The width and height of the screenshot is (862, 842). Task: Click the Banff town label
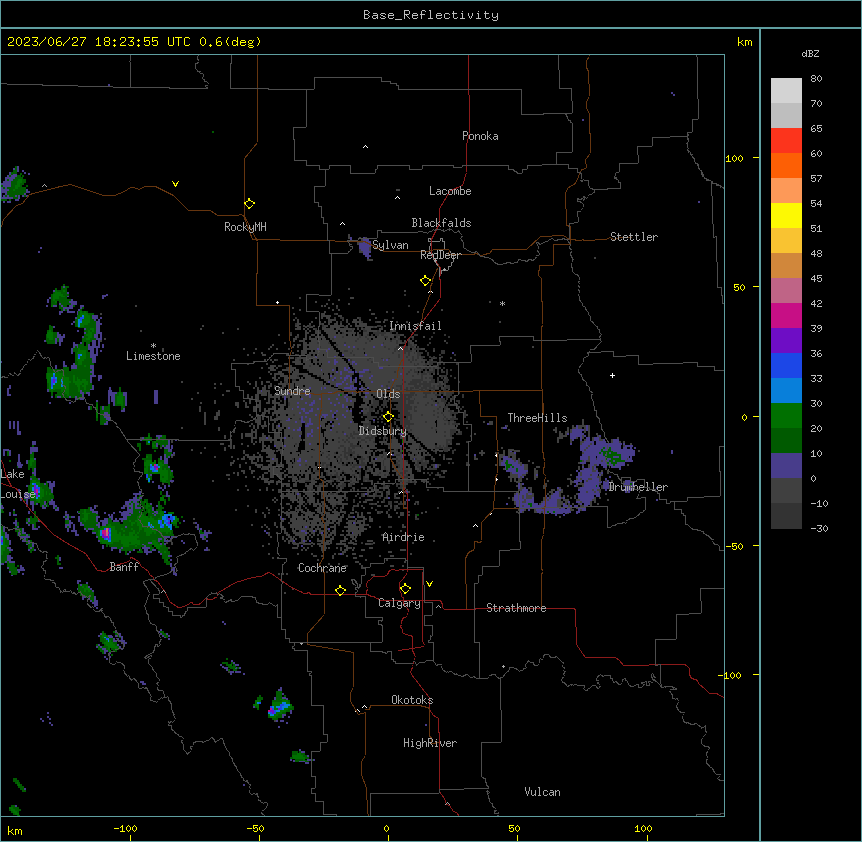click(124, 567)
